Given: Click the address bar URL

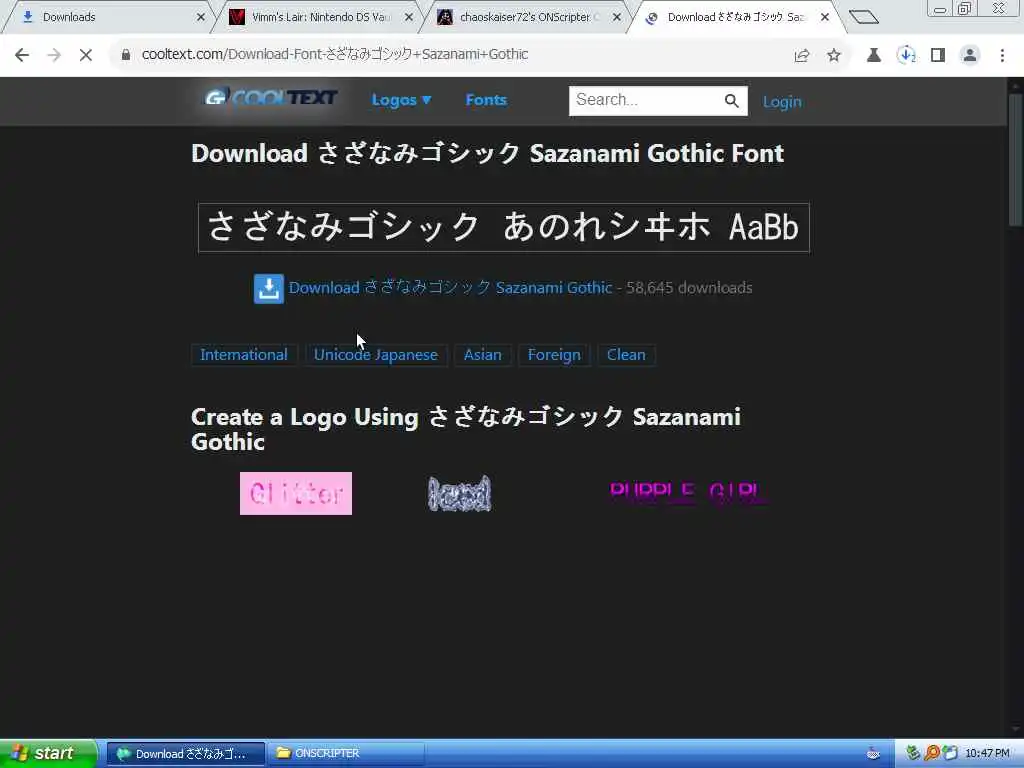Looking at the screenshot, I should coord(334,54).
